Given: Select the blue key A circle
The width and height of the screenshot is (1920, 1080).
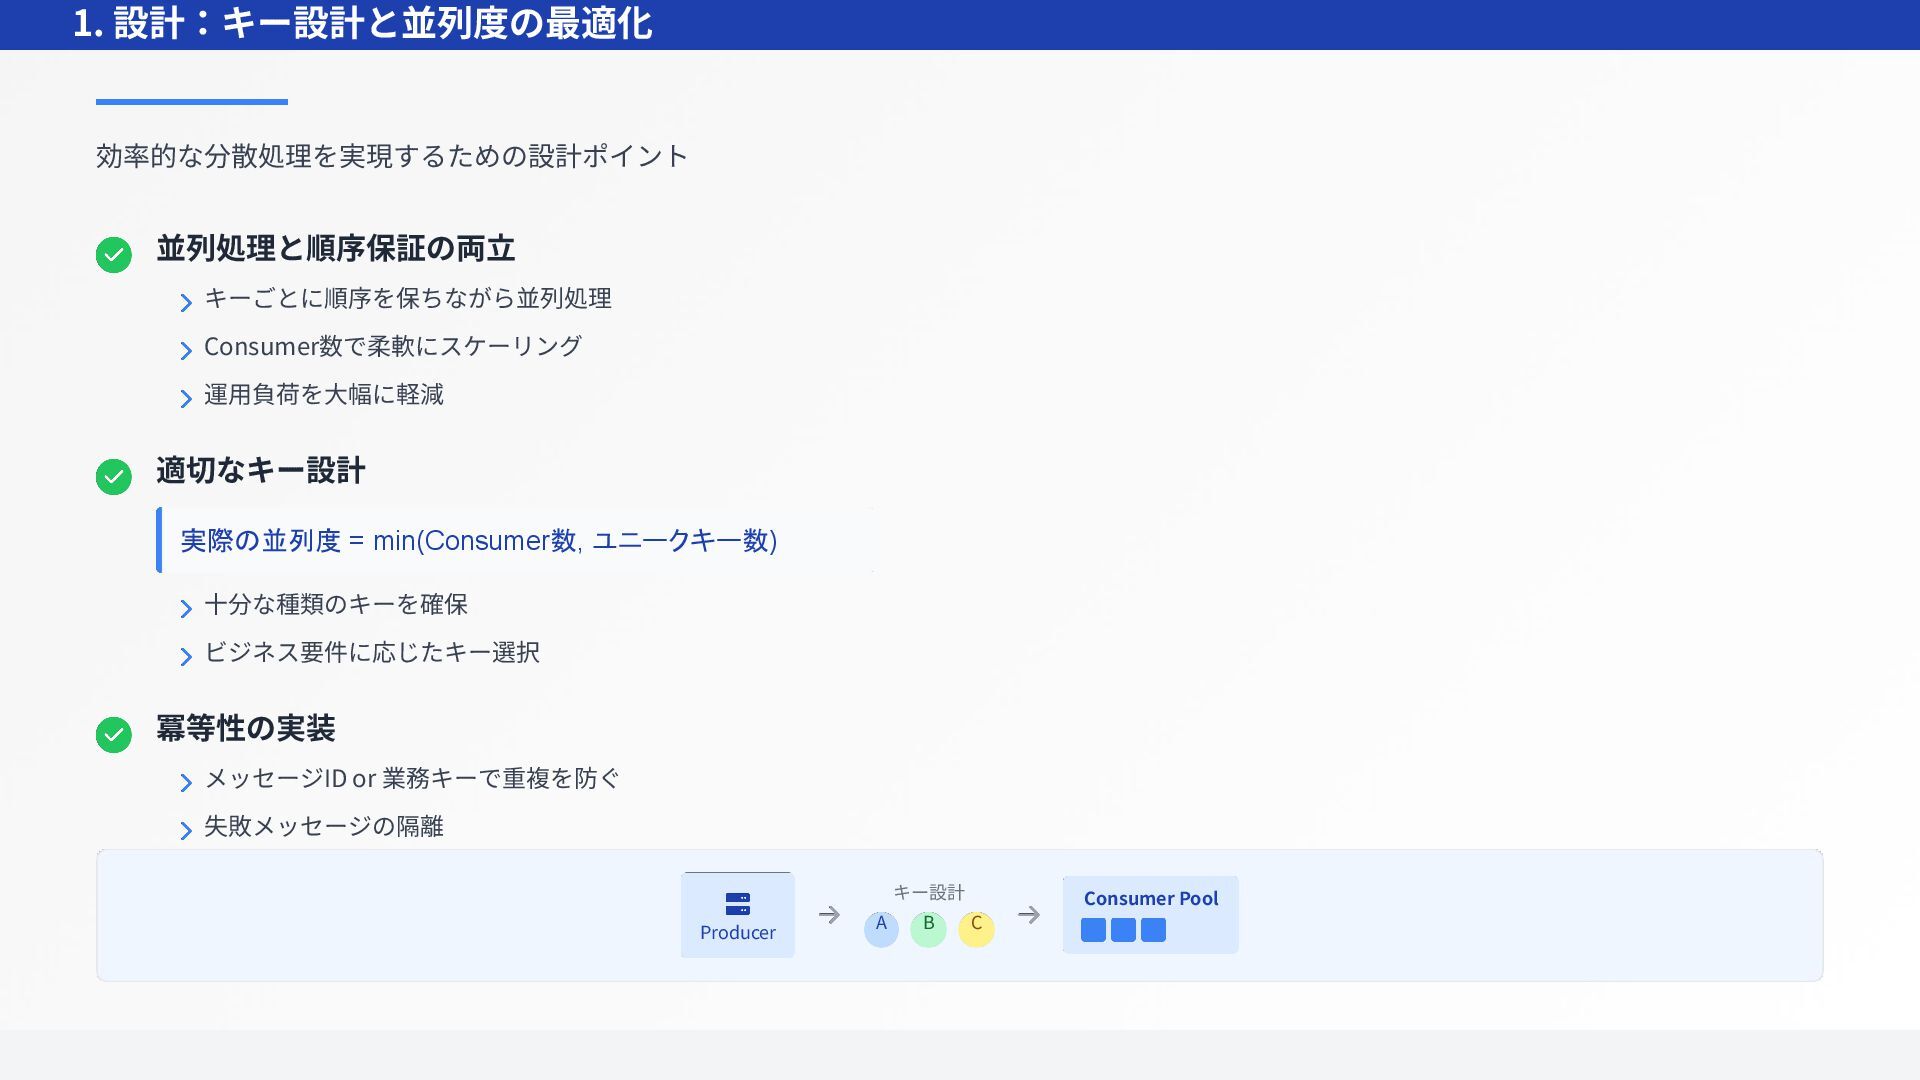Looking at the screenshot, I should (x=881, y=928).
